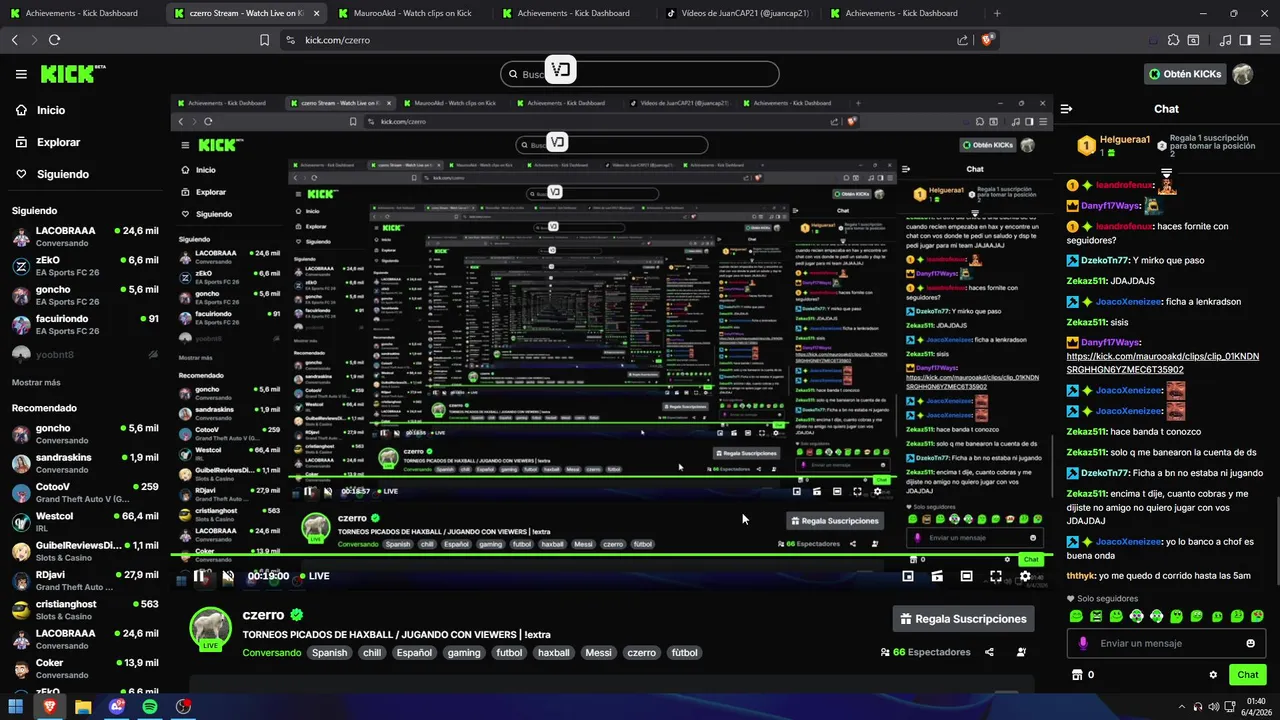Open player settings gear icon

(1025, 576)
